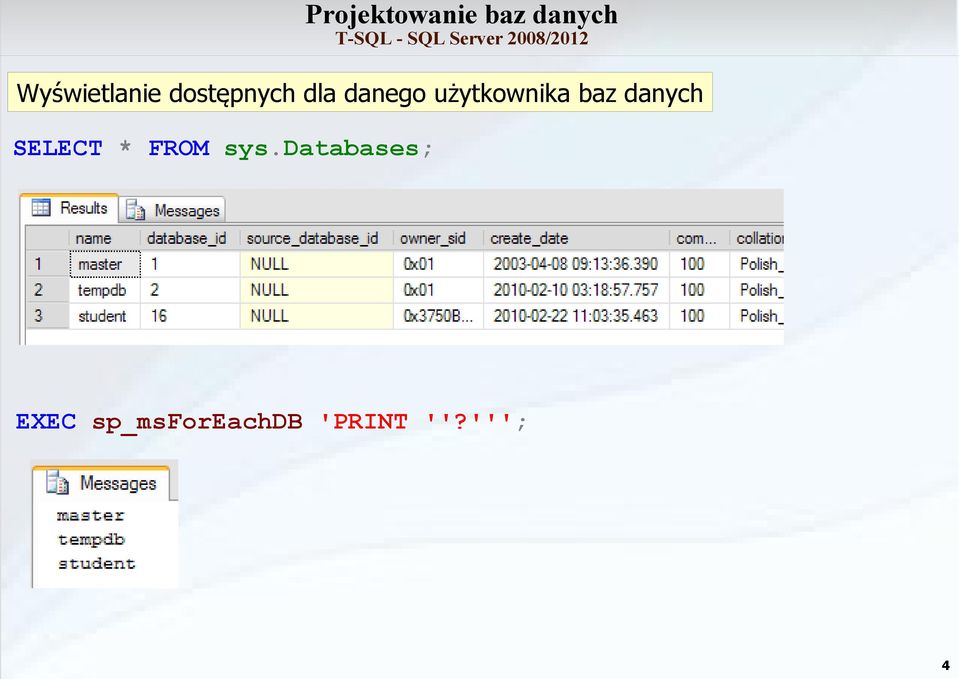Image resolution: width=959 pixels, height=679 pixels.
Task: Click row header number 2
Action: click(x=47, y=290)
